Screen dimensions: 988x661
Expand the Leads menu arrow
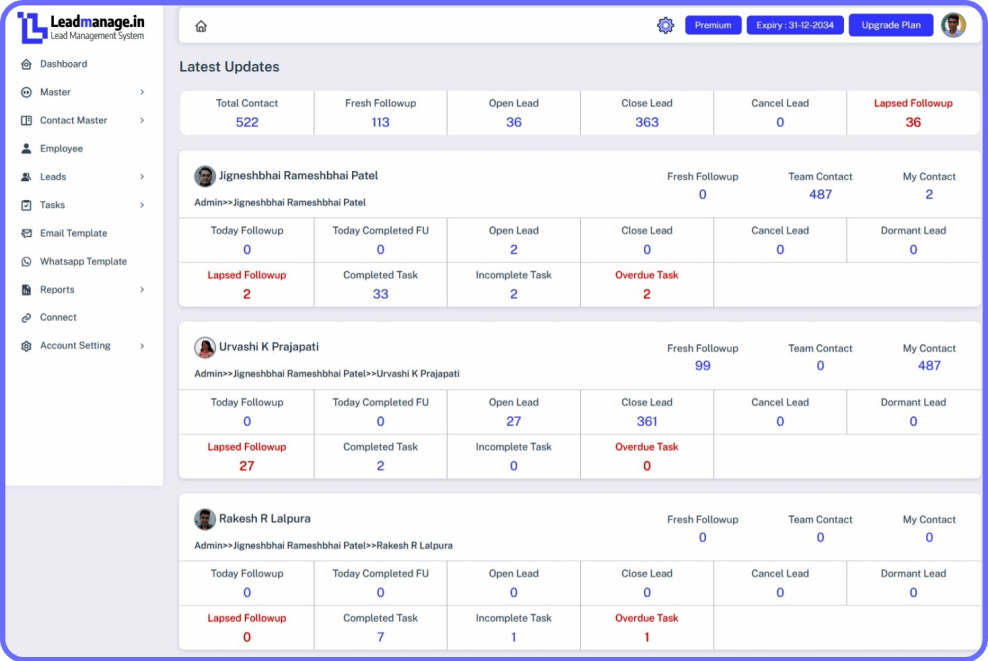[142, 177]
